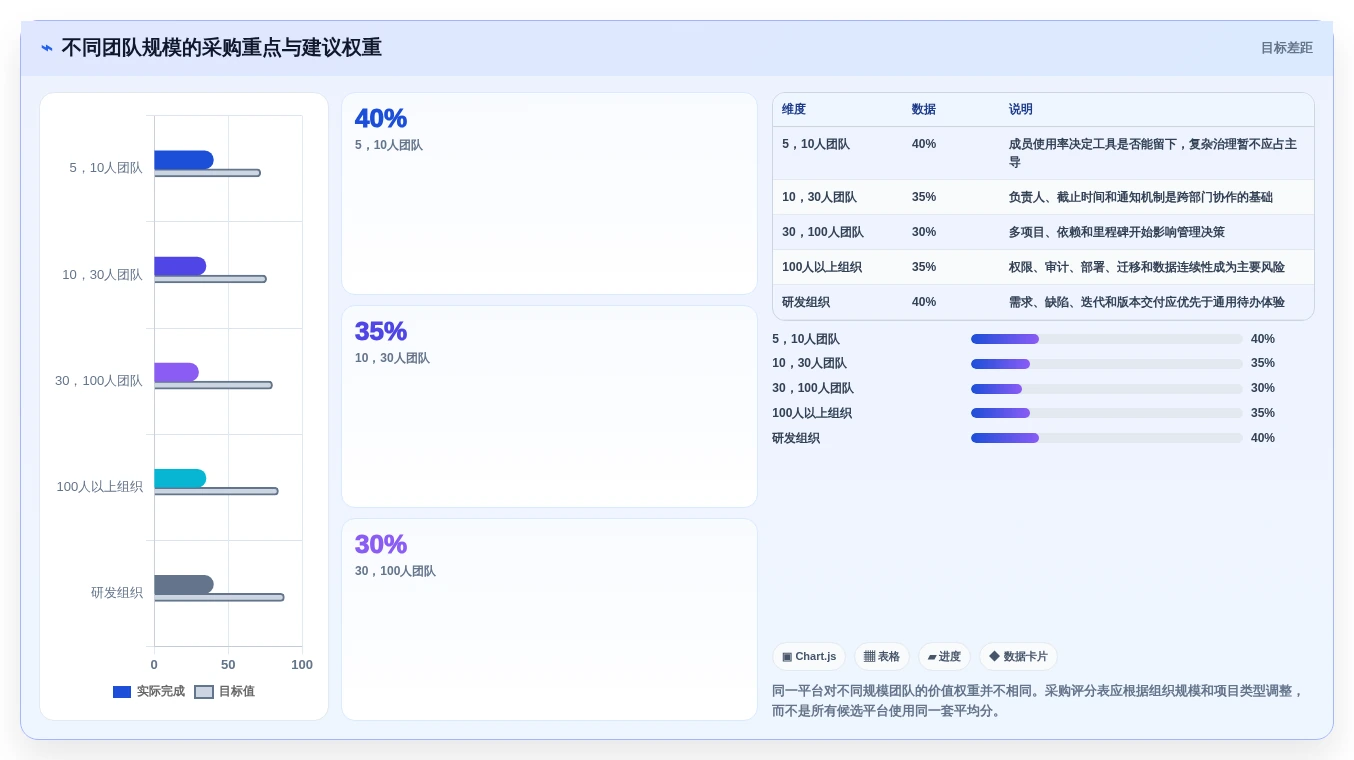The width and height of the screenshot is (1354, 760).
Task: Open the 35% data card
Action: [549, 406]
